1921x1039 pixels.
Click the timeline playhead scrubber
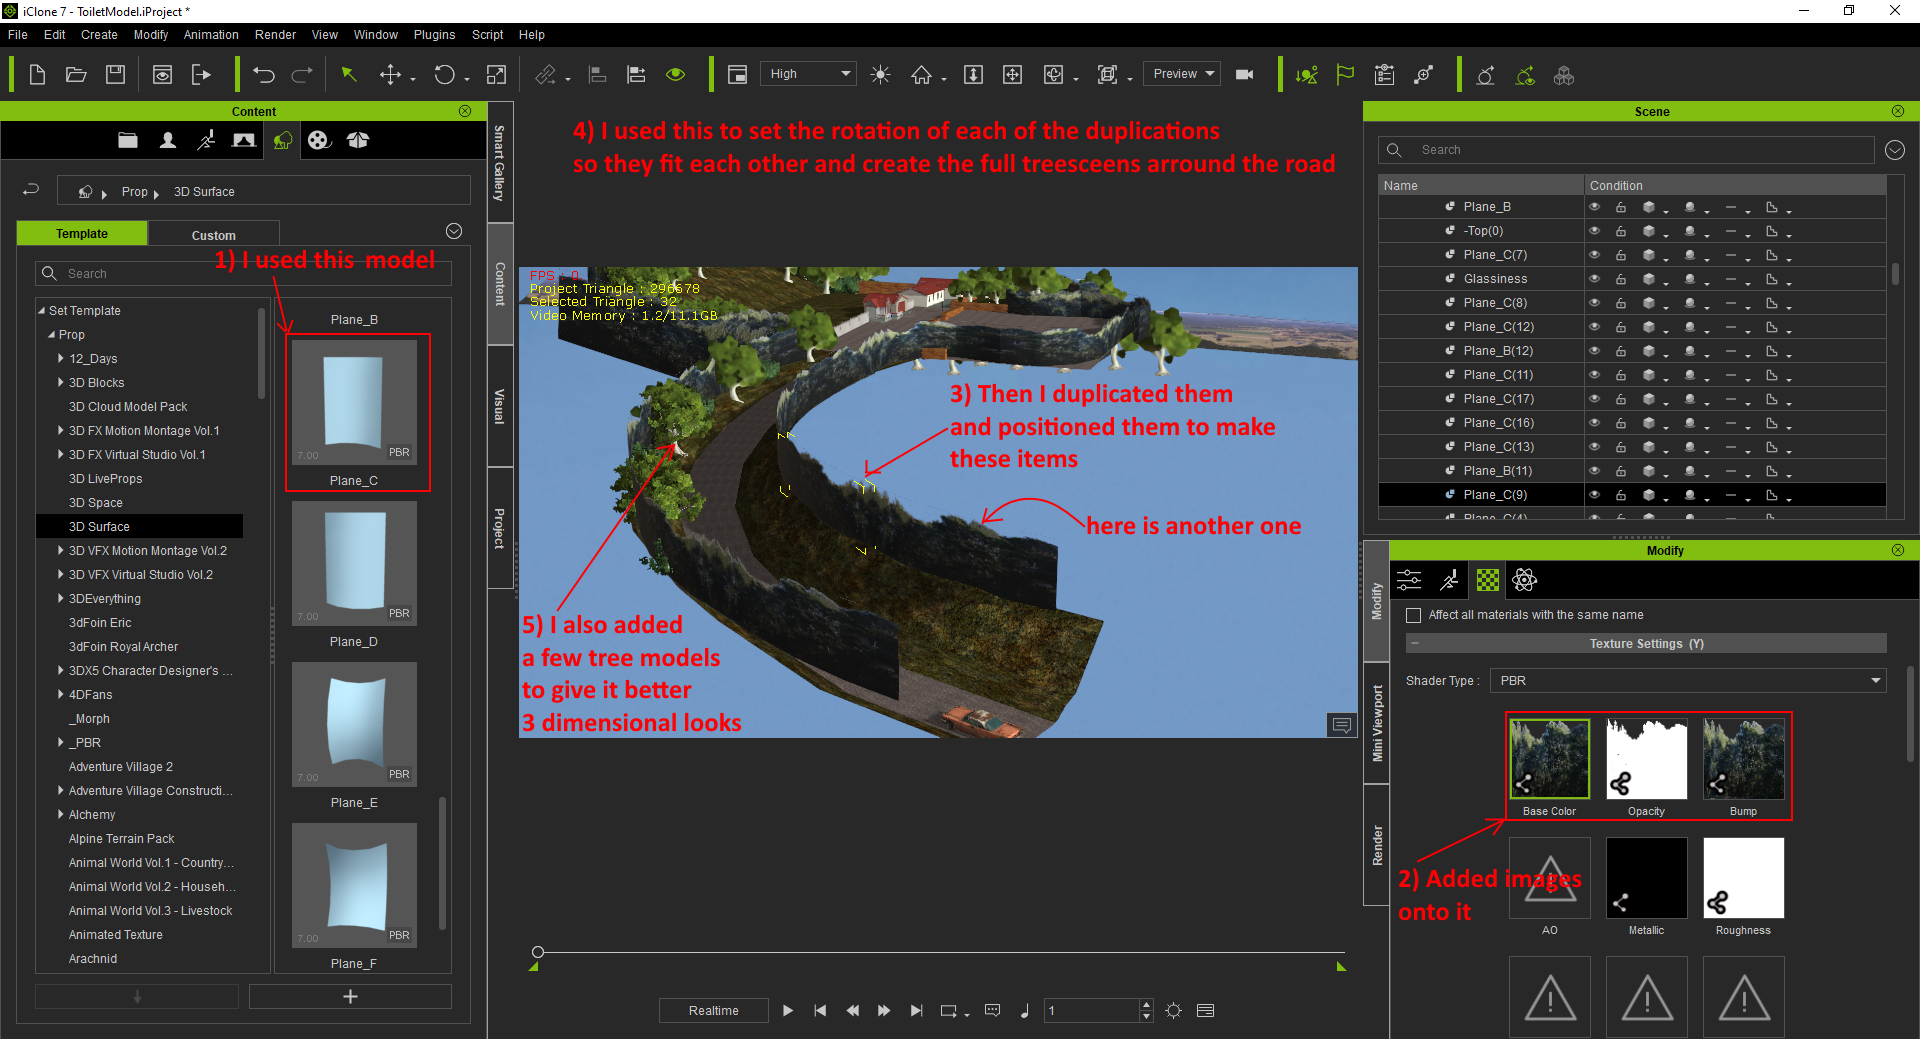click(538, 952)
